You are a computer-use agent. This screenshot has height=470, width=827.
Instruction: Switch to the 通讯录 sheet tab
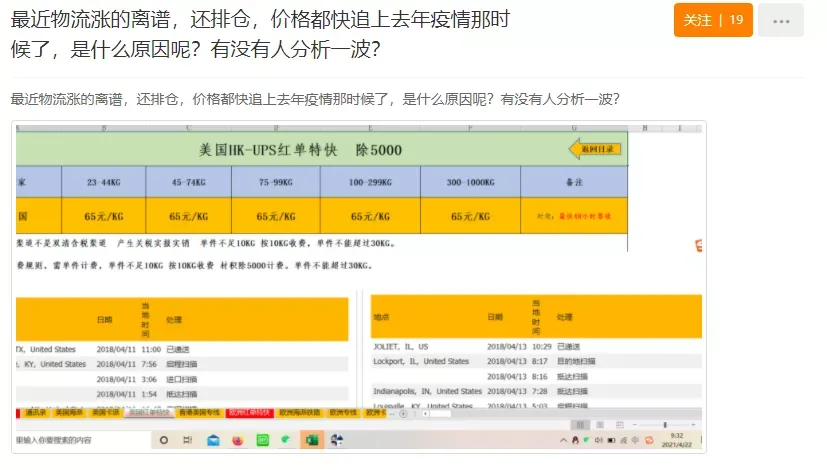point(36,413)
